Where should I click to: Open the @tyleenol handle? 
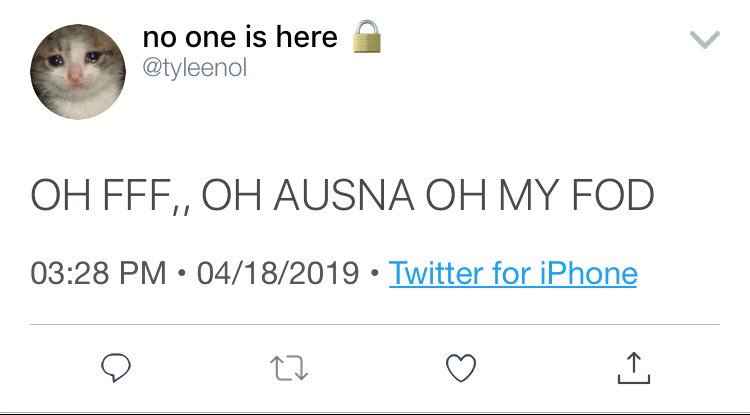coord(195,68)
